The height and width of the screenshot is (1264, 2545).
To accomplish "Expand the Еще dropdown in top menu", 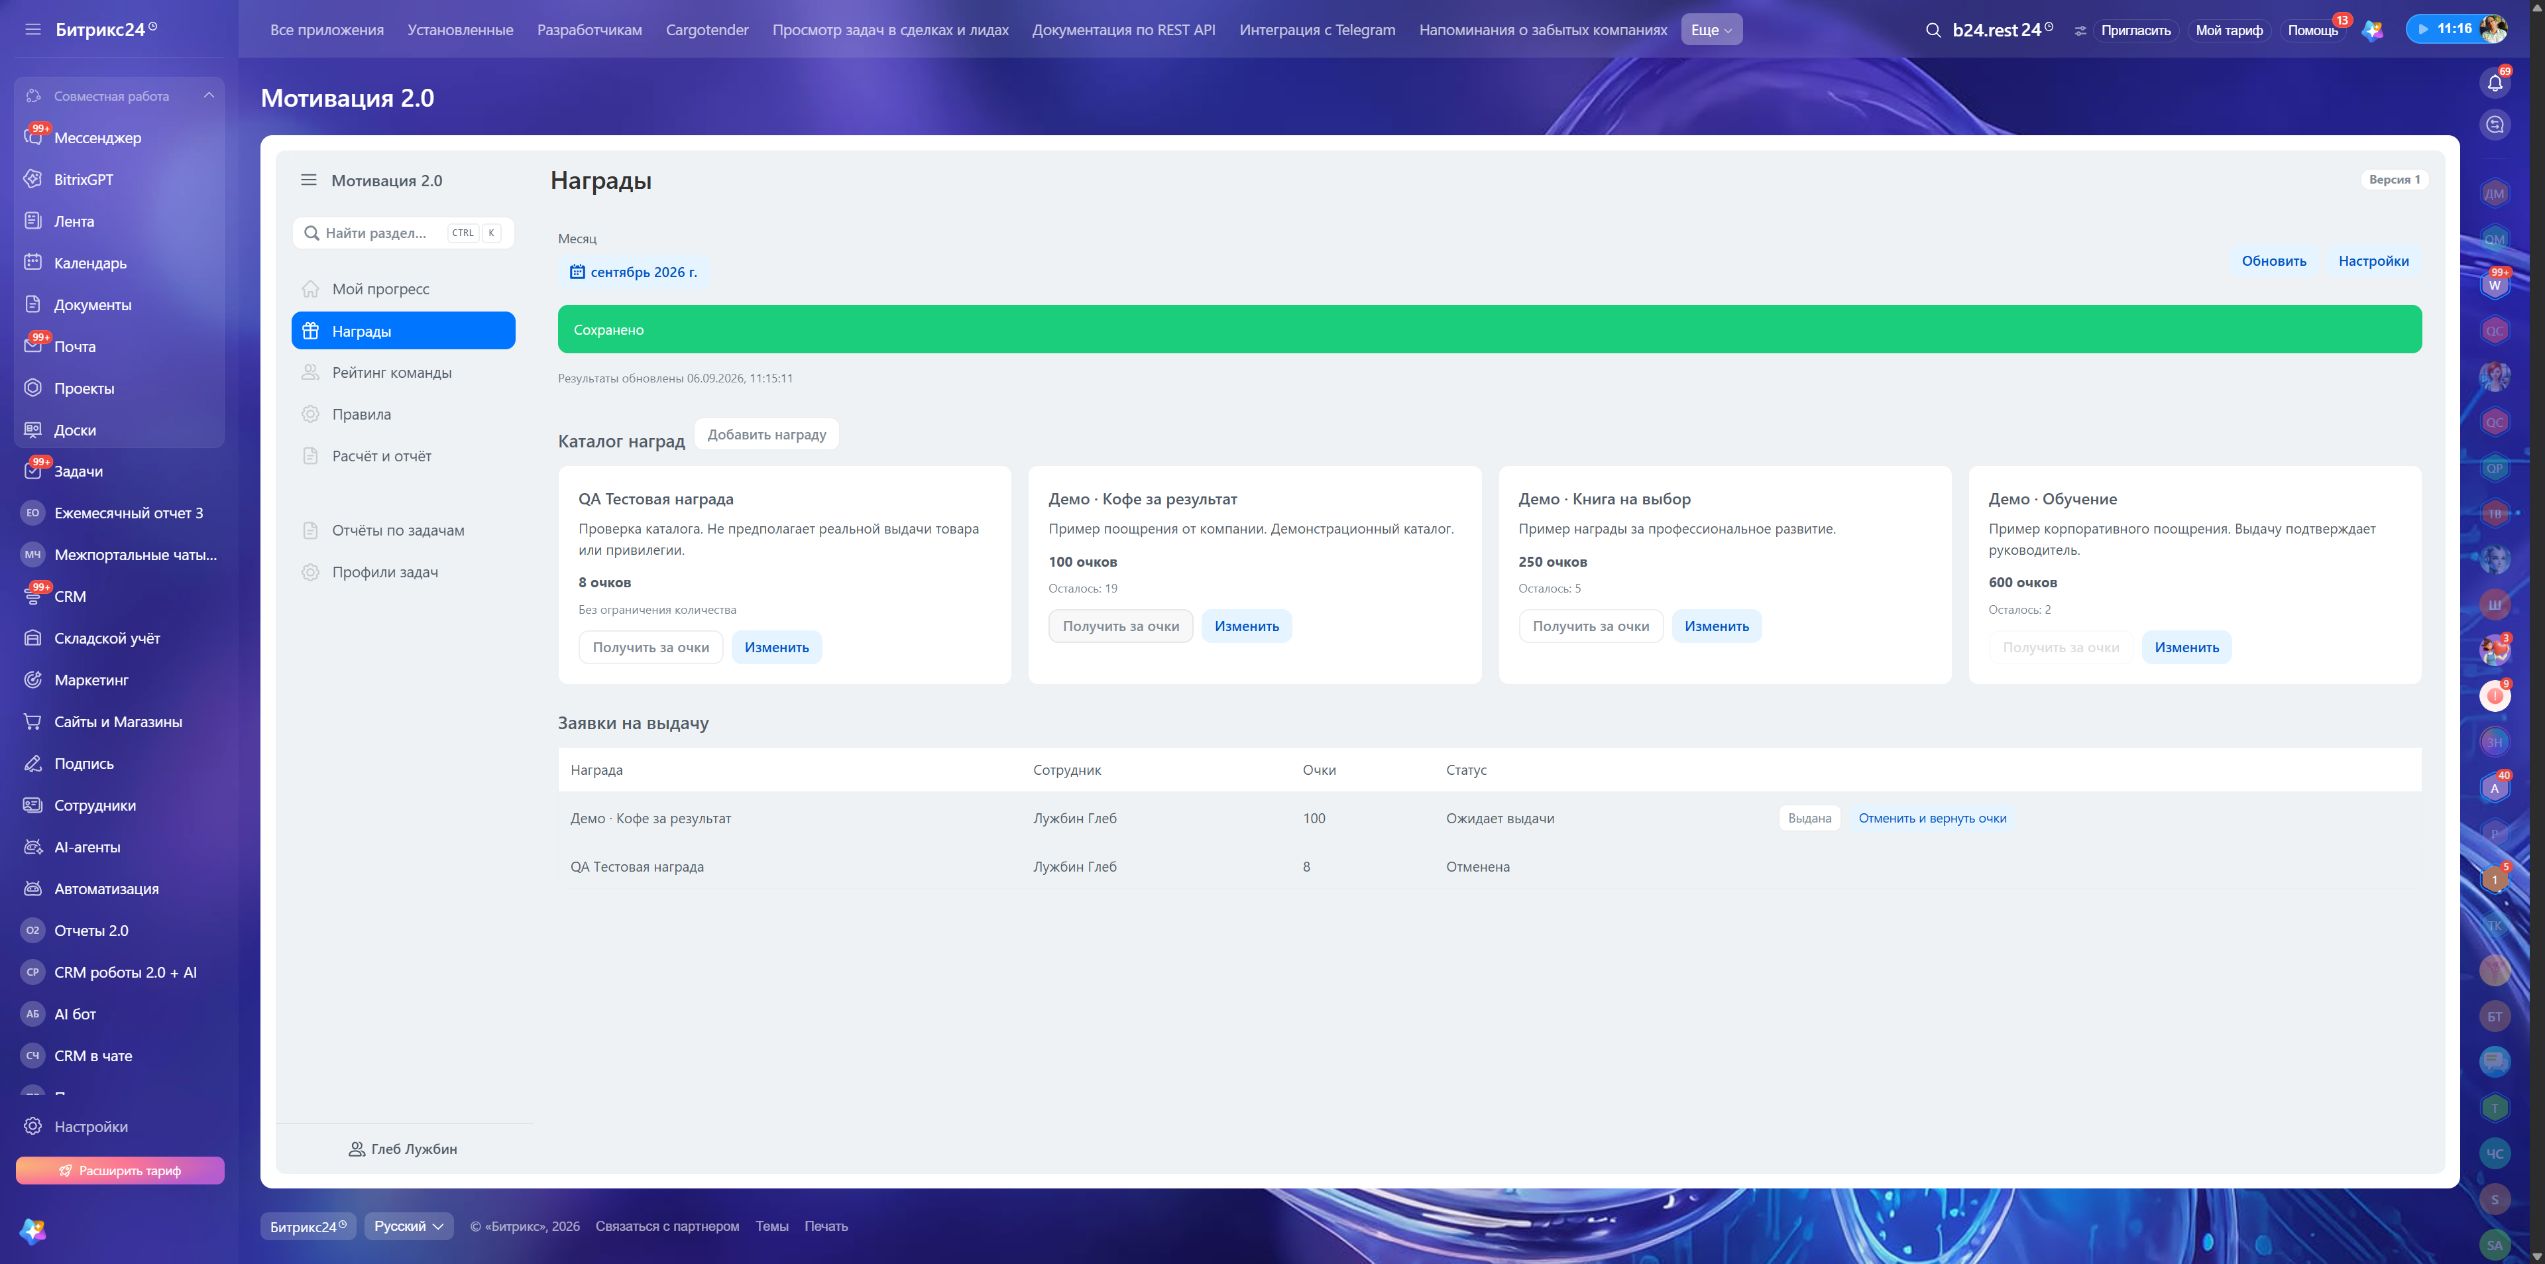I will [x=1711, y=30].
